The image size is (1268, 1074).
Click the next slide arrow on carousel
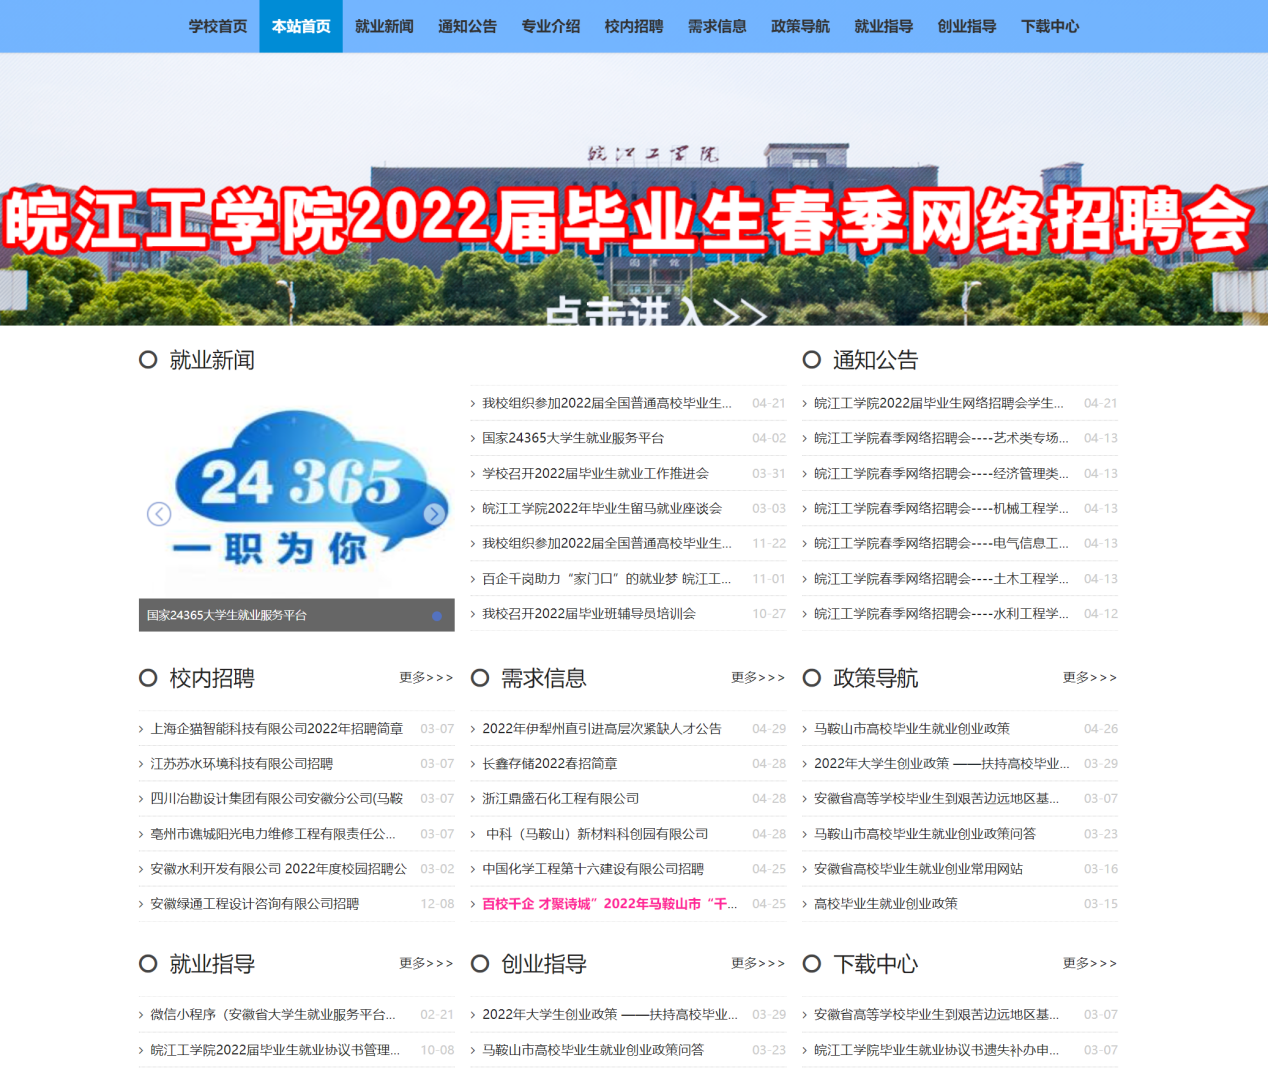click(434, 514)
